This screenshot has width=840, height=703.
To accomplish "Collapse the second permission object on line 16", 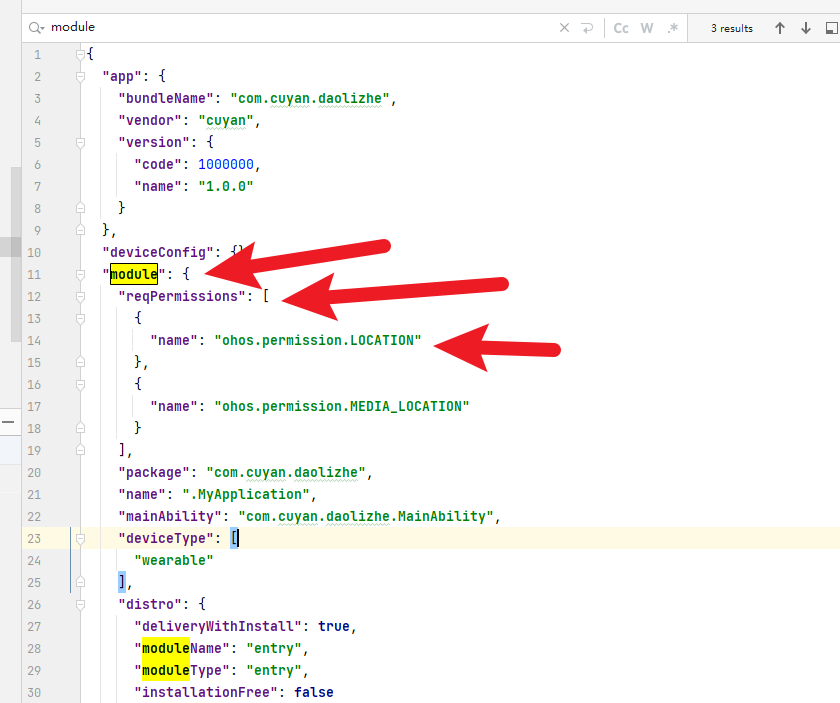I will 80,384.
